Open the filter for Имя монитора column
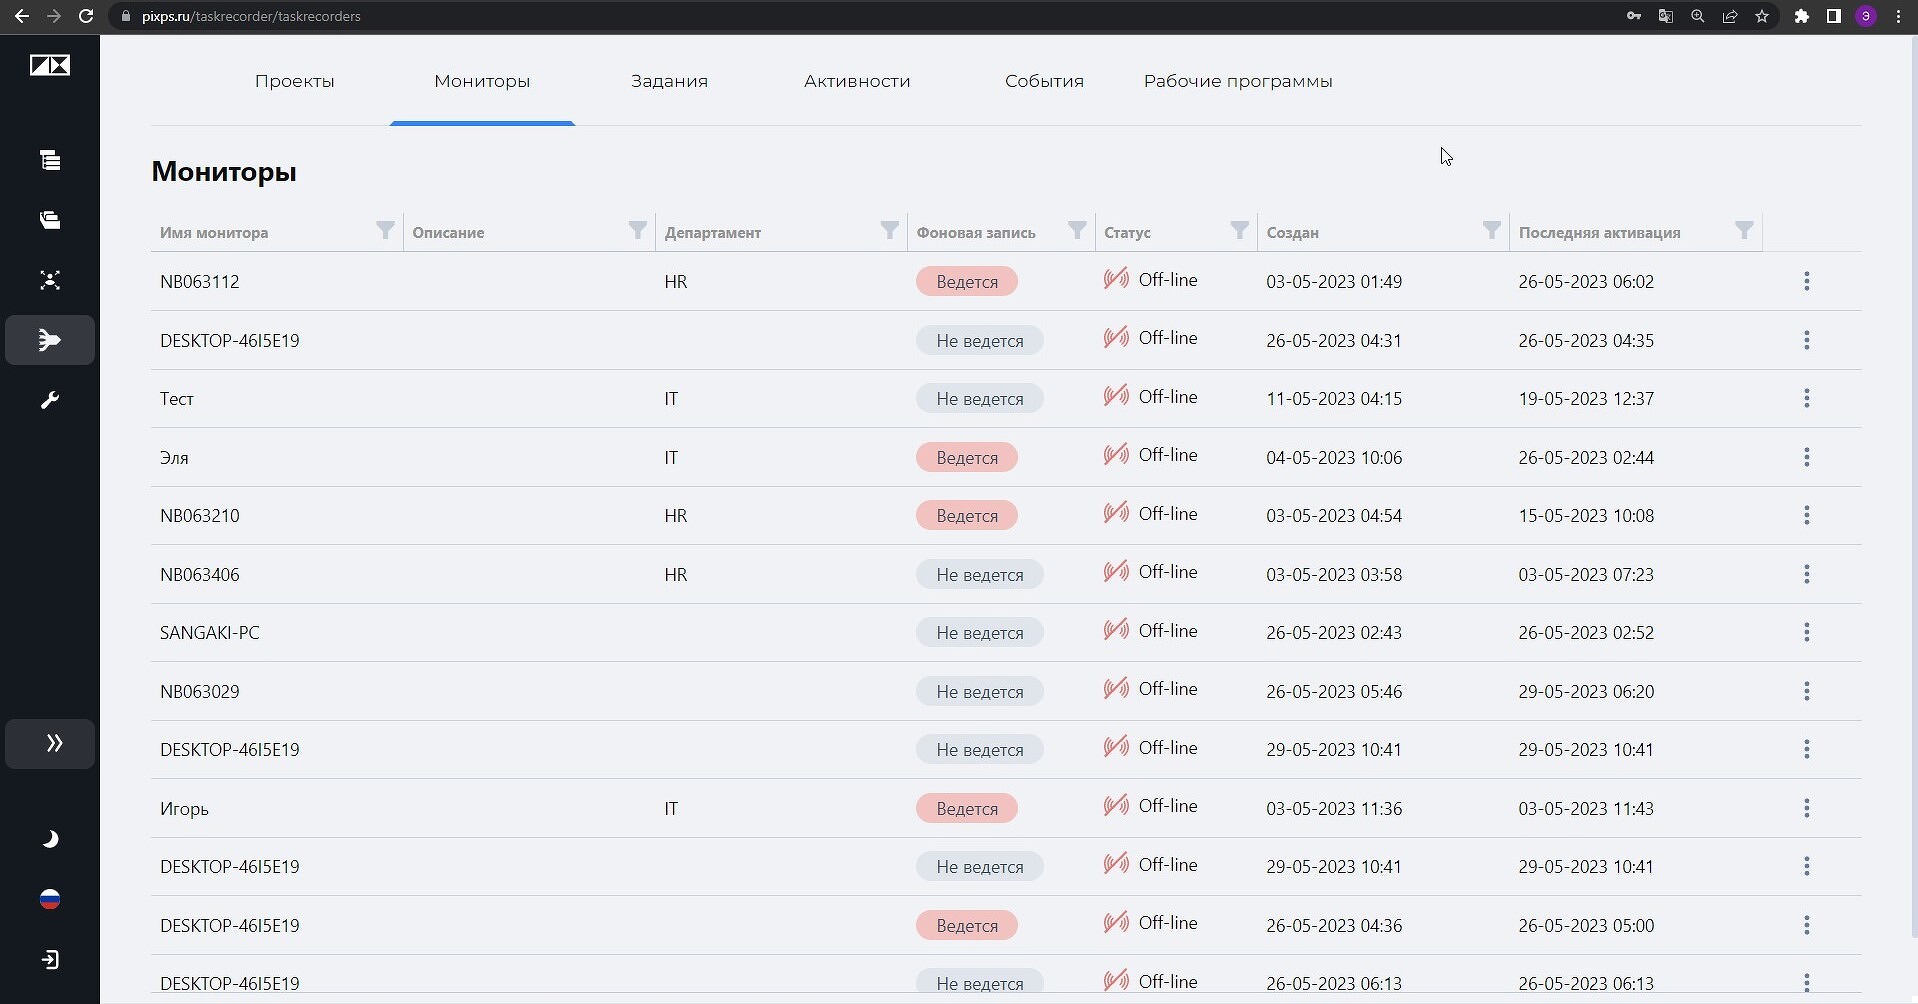This screenshot has width=1918, height=1004. [x=385, y=231]
